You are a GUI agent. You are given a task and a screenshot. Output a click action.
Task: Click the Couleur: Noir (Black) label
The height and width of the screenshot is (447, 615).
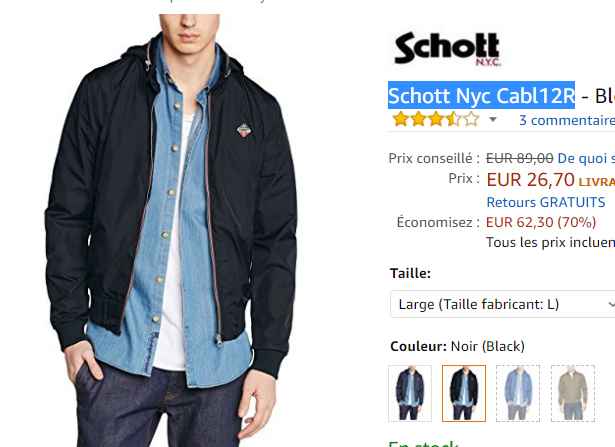(457, 346)
